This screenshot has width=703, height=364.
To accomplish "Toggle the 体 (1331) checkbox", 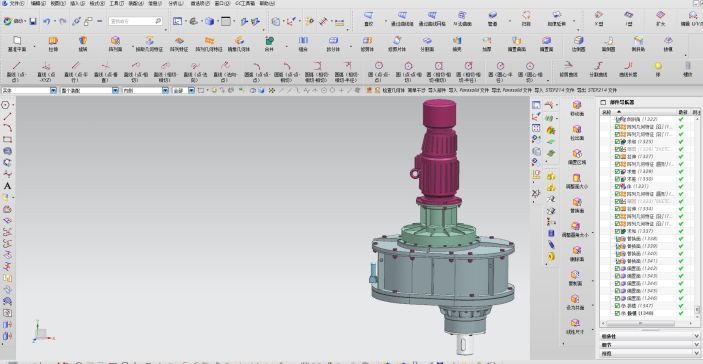I will [x=617, y=186].
